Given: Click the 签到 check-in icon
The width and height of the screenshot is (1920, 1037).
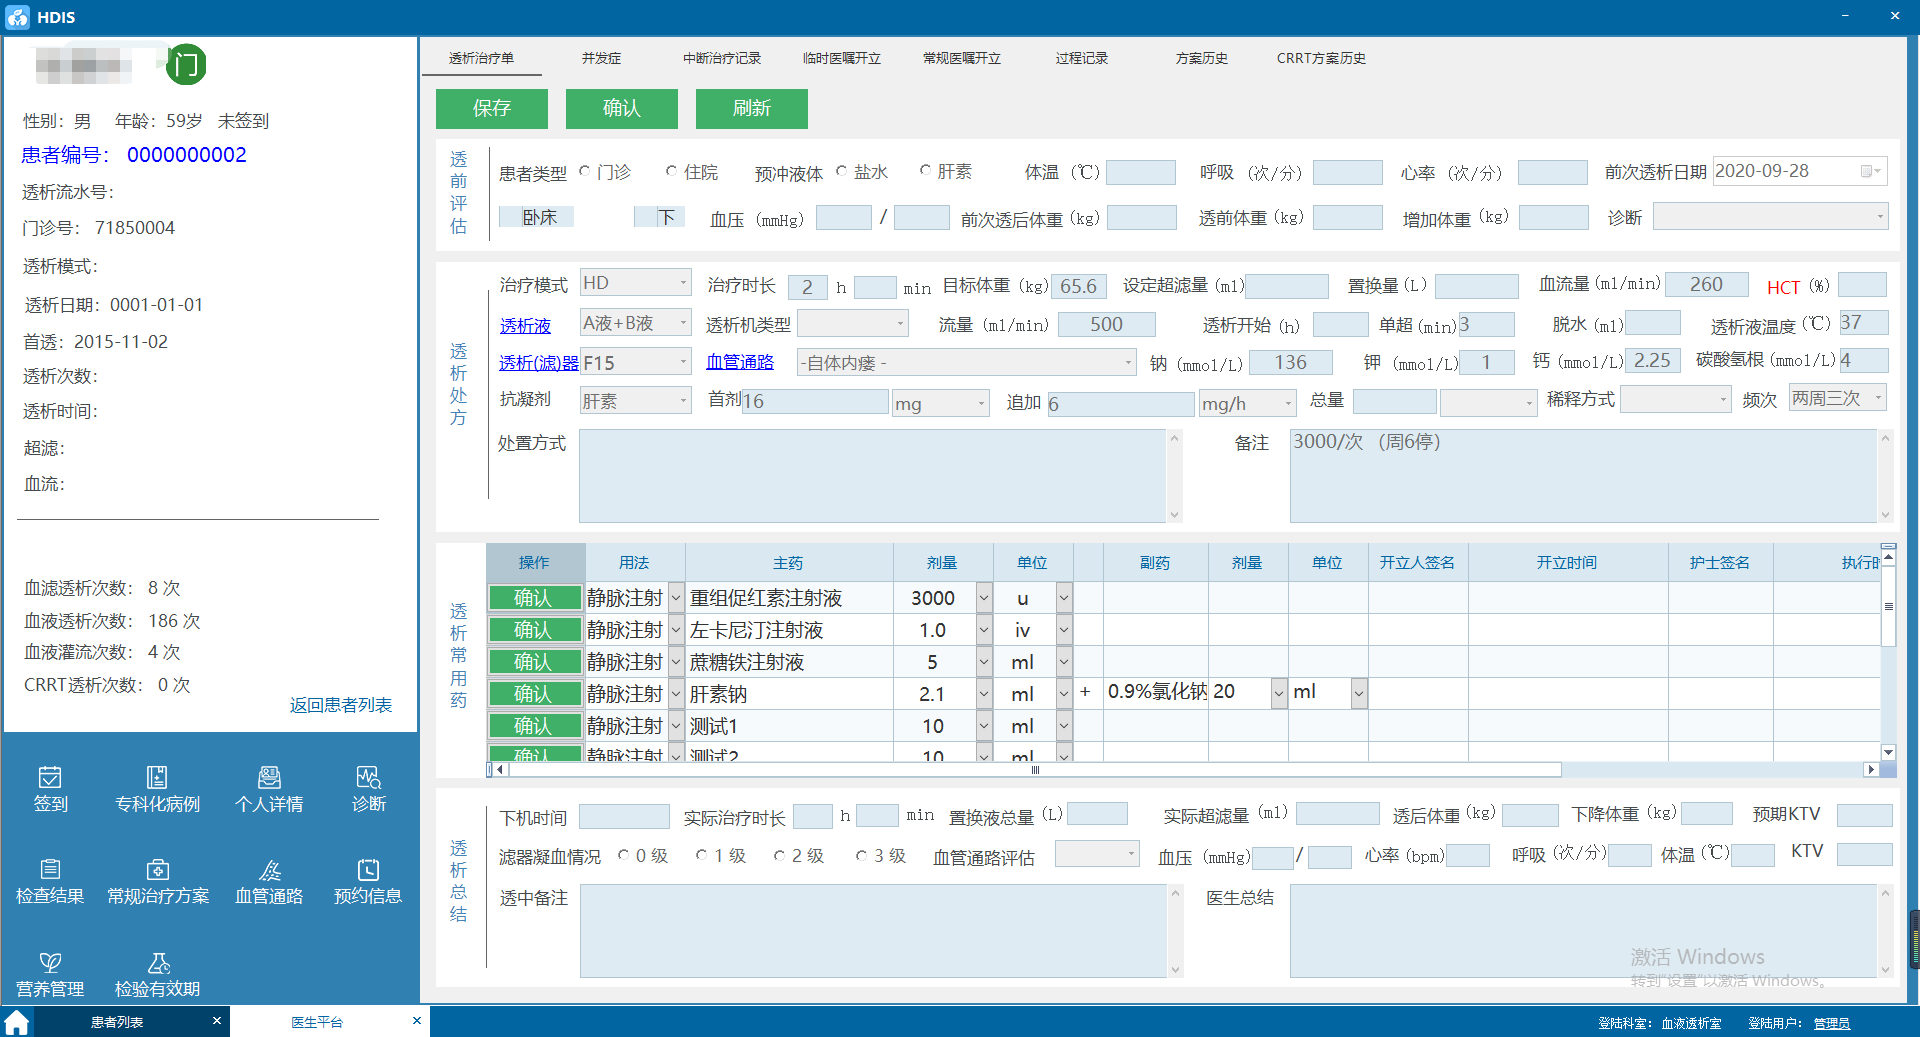Looking at the screenshot, I should pyautogui.click(x=50, y=778).
